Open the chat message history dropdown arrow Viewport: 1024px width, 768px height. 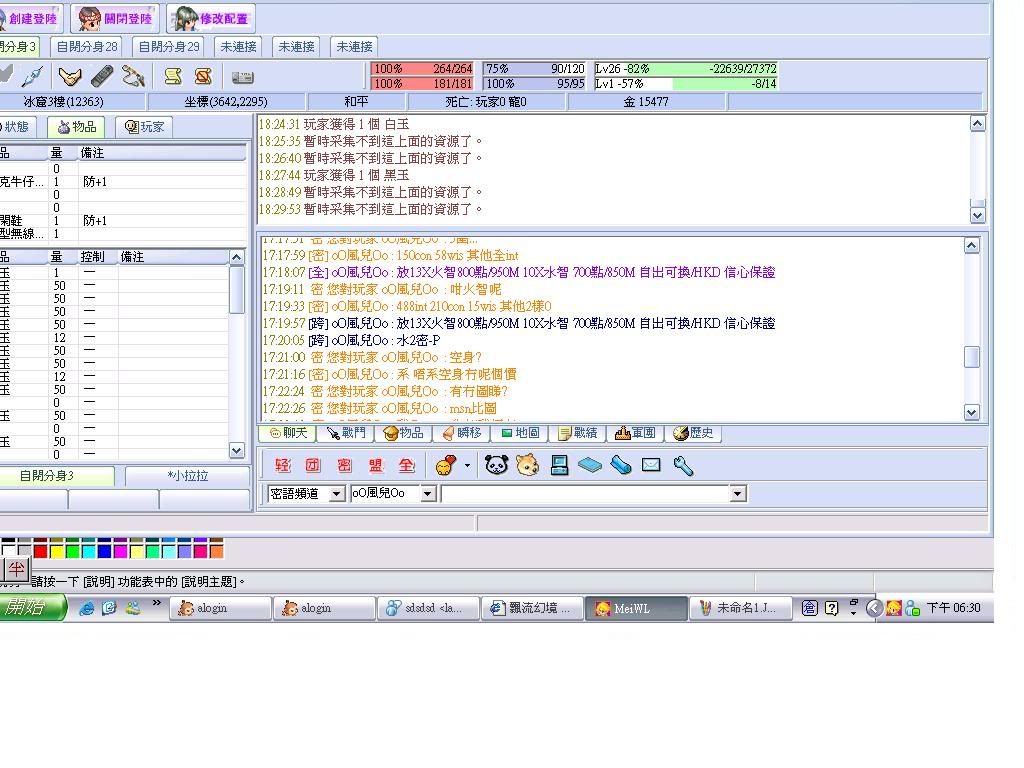[x=738, y=494]
